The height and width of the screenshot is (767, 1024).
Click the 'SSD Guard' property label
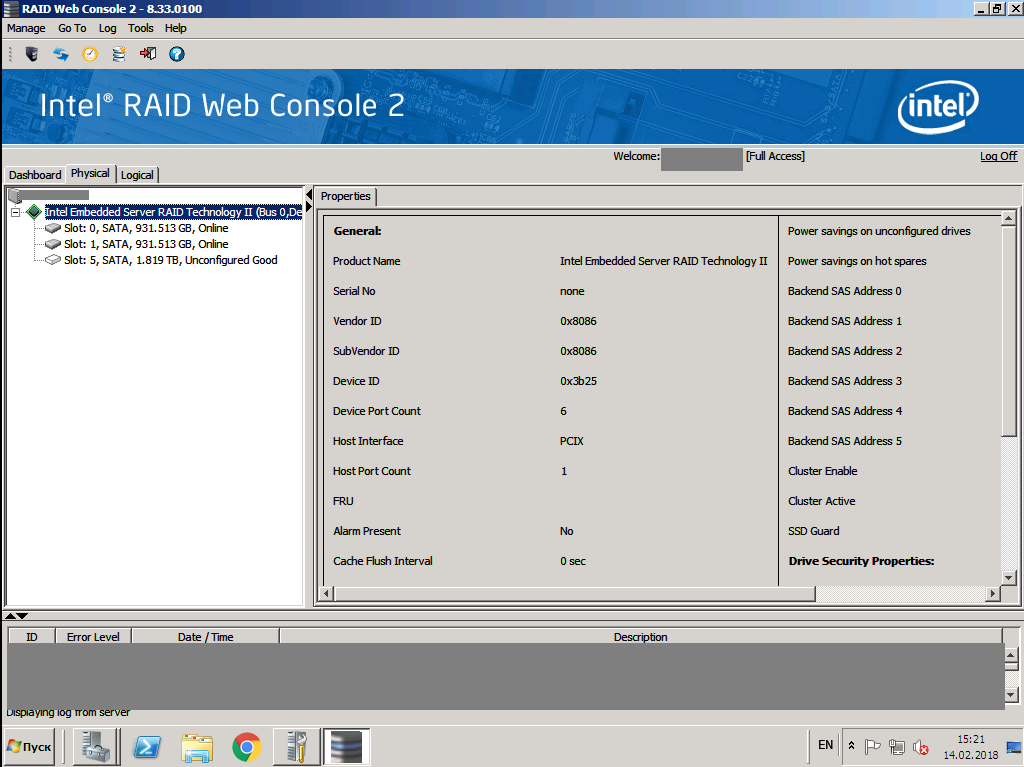point(814,531)
